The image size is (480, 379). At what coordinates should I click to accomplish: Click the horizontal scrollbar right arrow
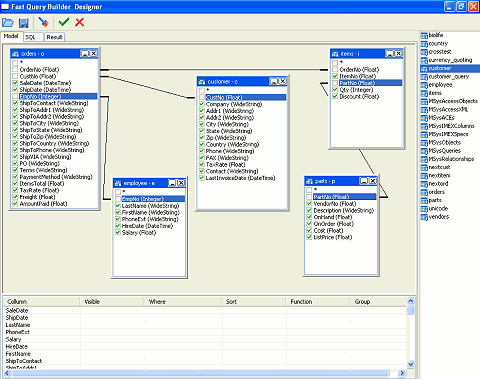(402, 373)
